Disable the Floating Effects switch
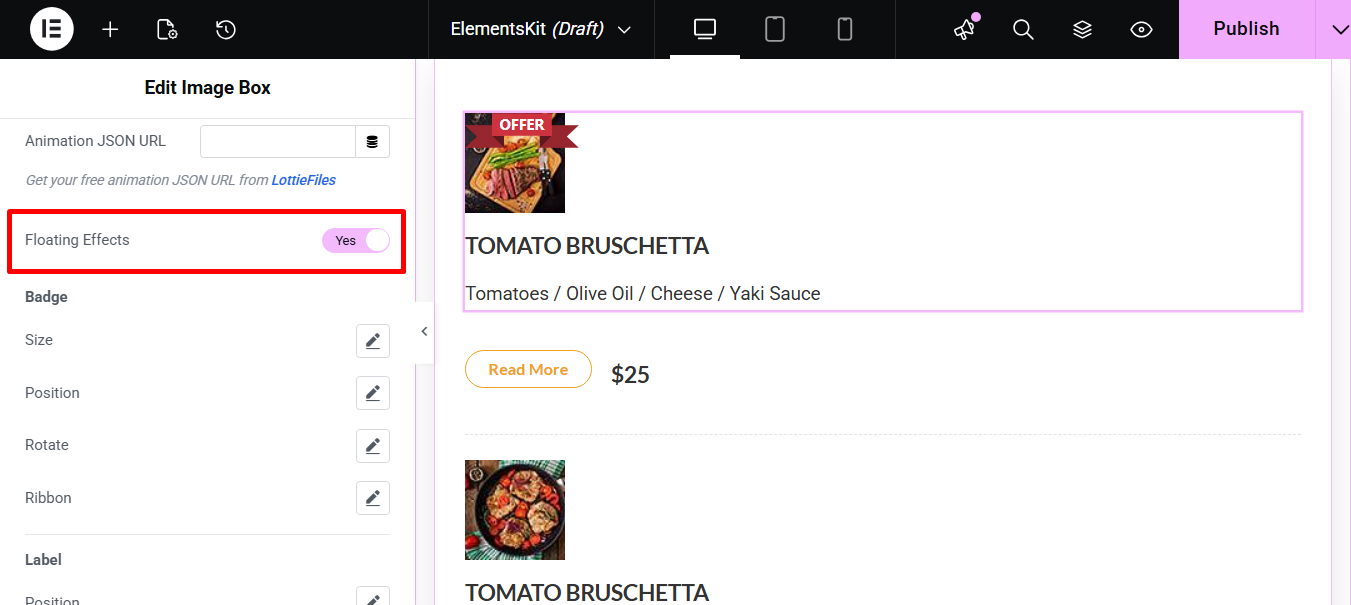This screenshot has height=605, width=1351. click(x=355, y=240)
